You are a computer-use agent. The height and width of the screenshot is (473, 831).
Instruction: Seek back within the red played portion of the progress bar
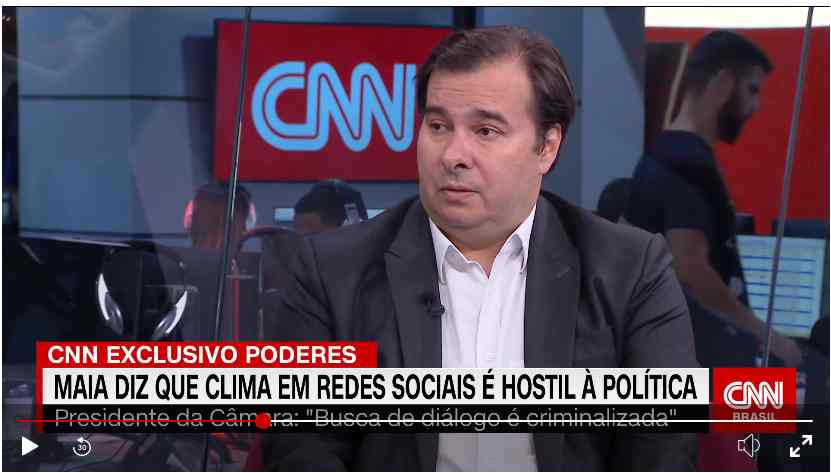137,421
